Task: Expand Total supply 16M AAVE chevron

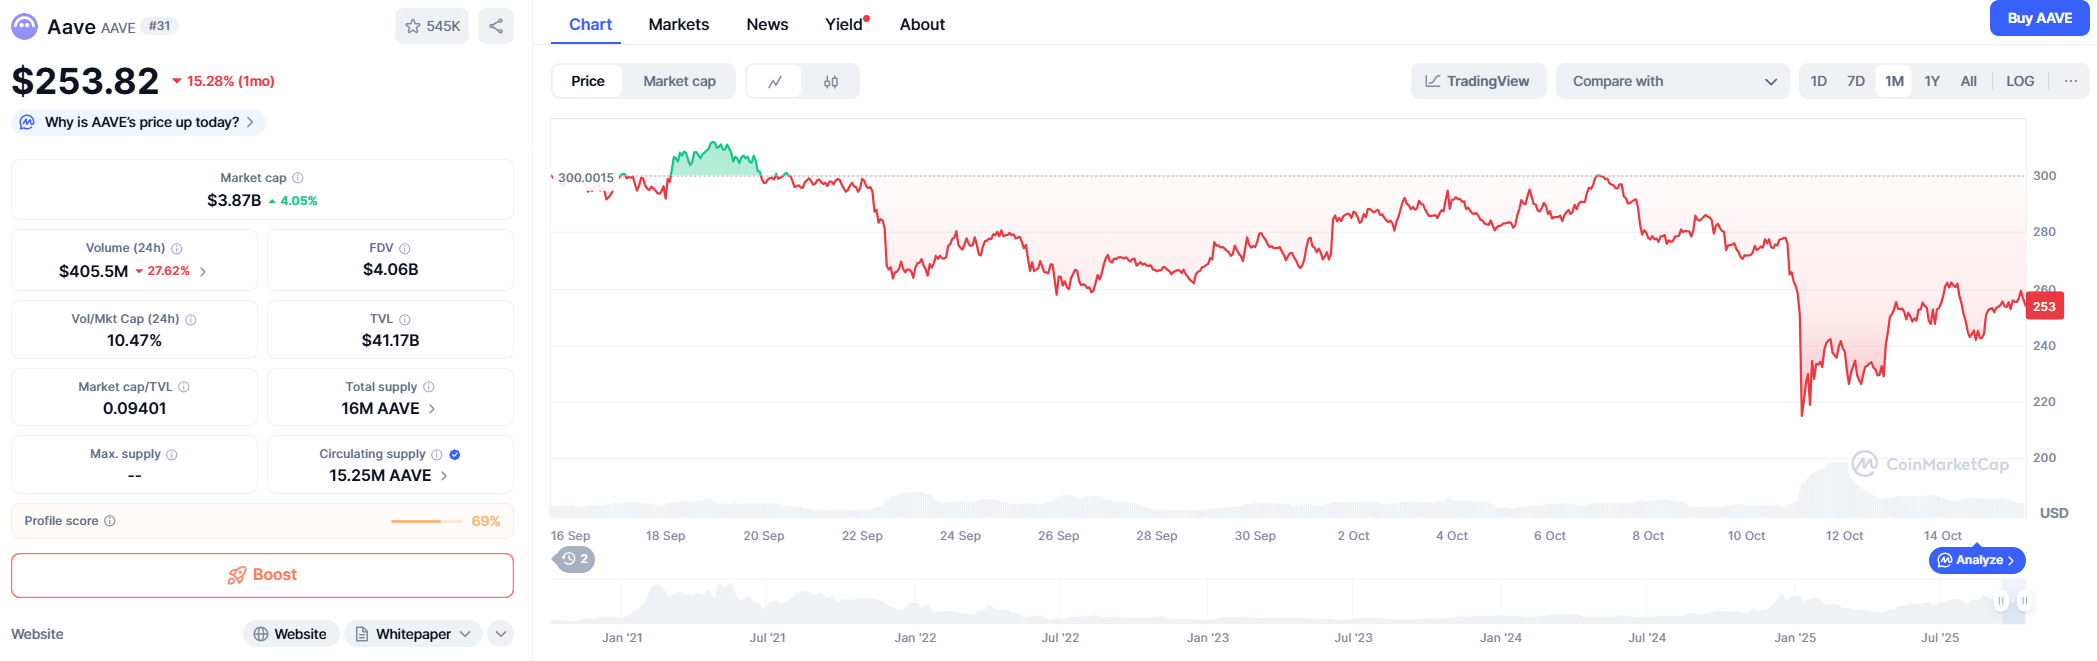Action: (432, 408)
